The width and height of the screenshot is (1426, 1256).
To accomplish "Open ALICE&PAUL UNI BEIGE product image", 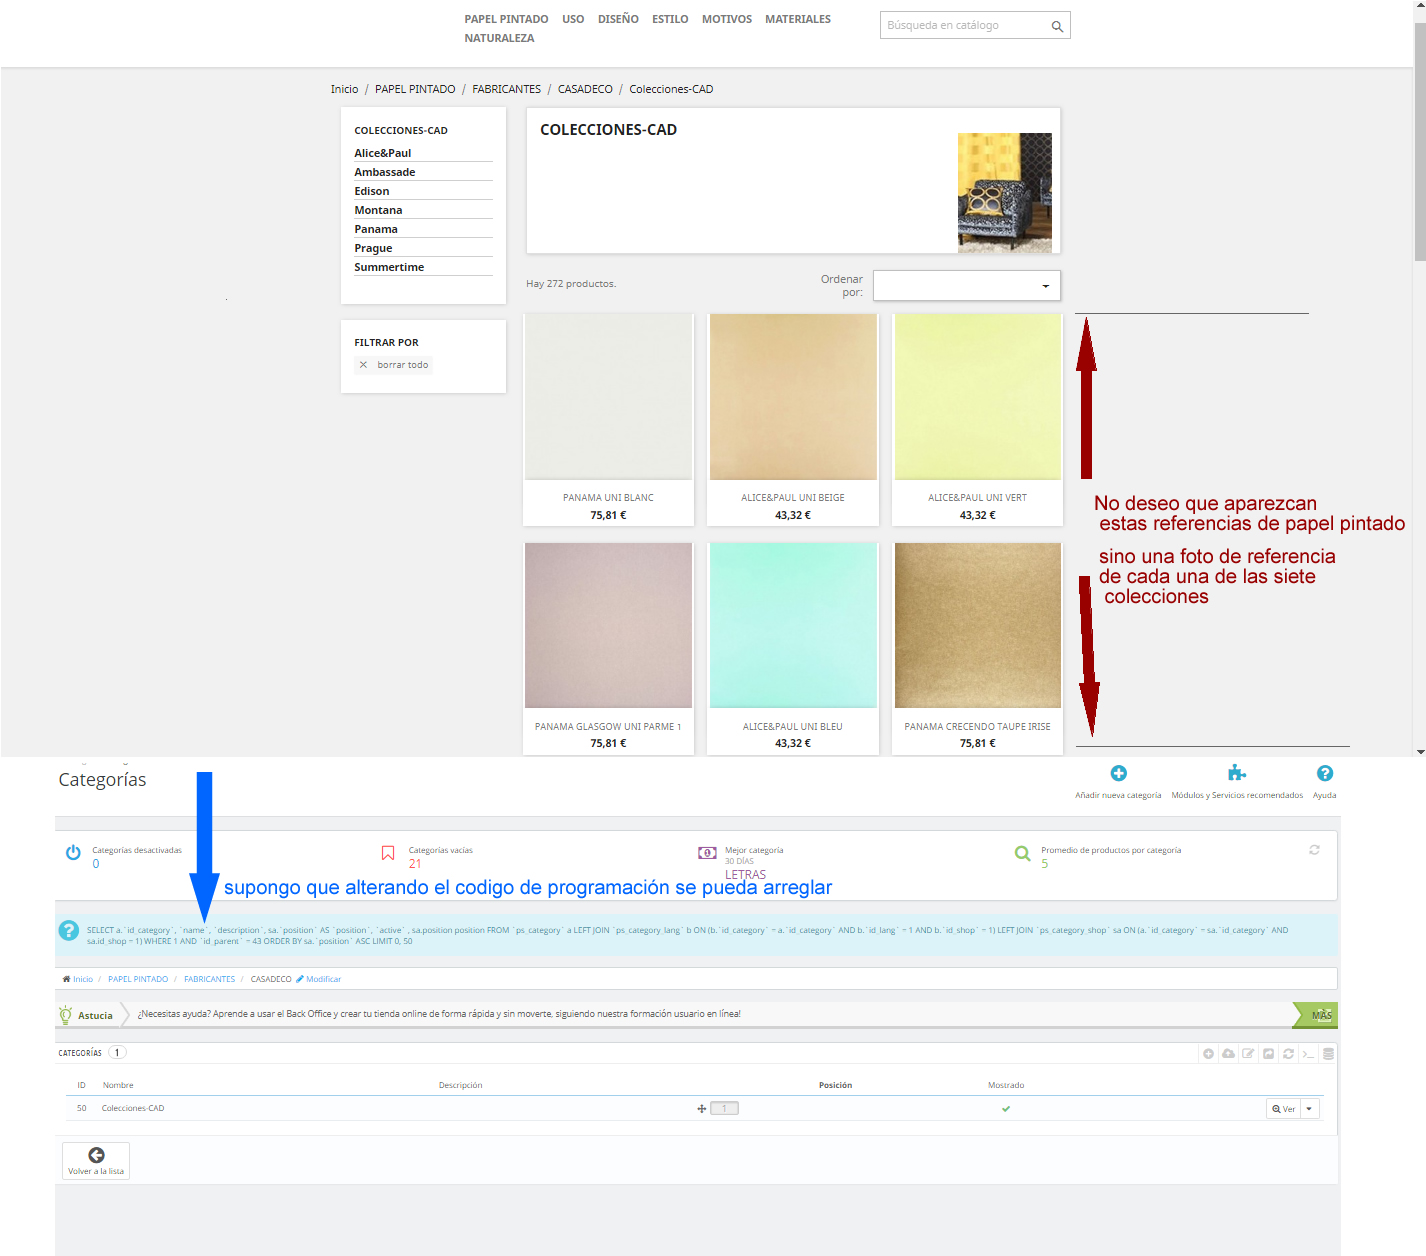I will point(793,397).
